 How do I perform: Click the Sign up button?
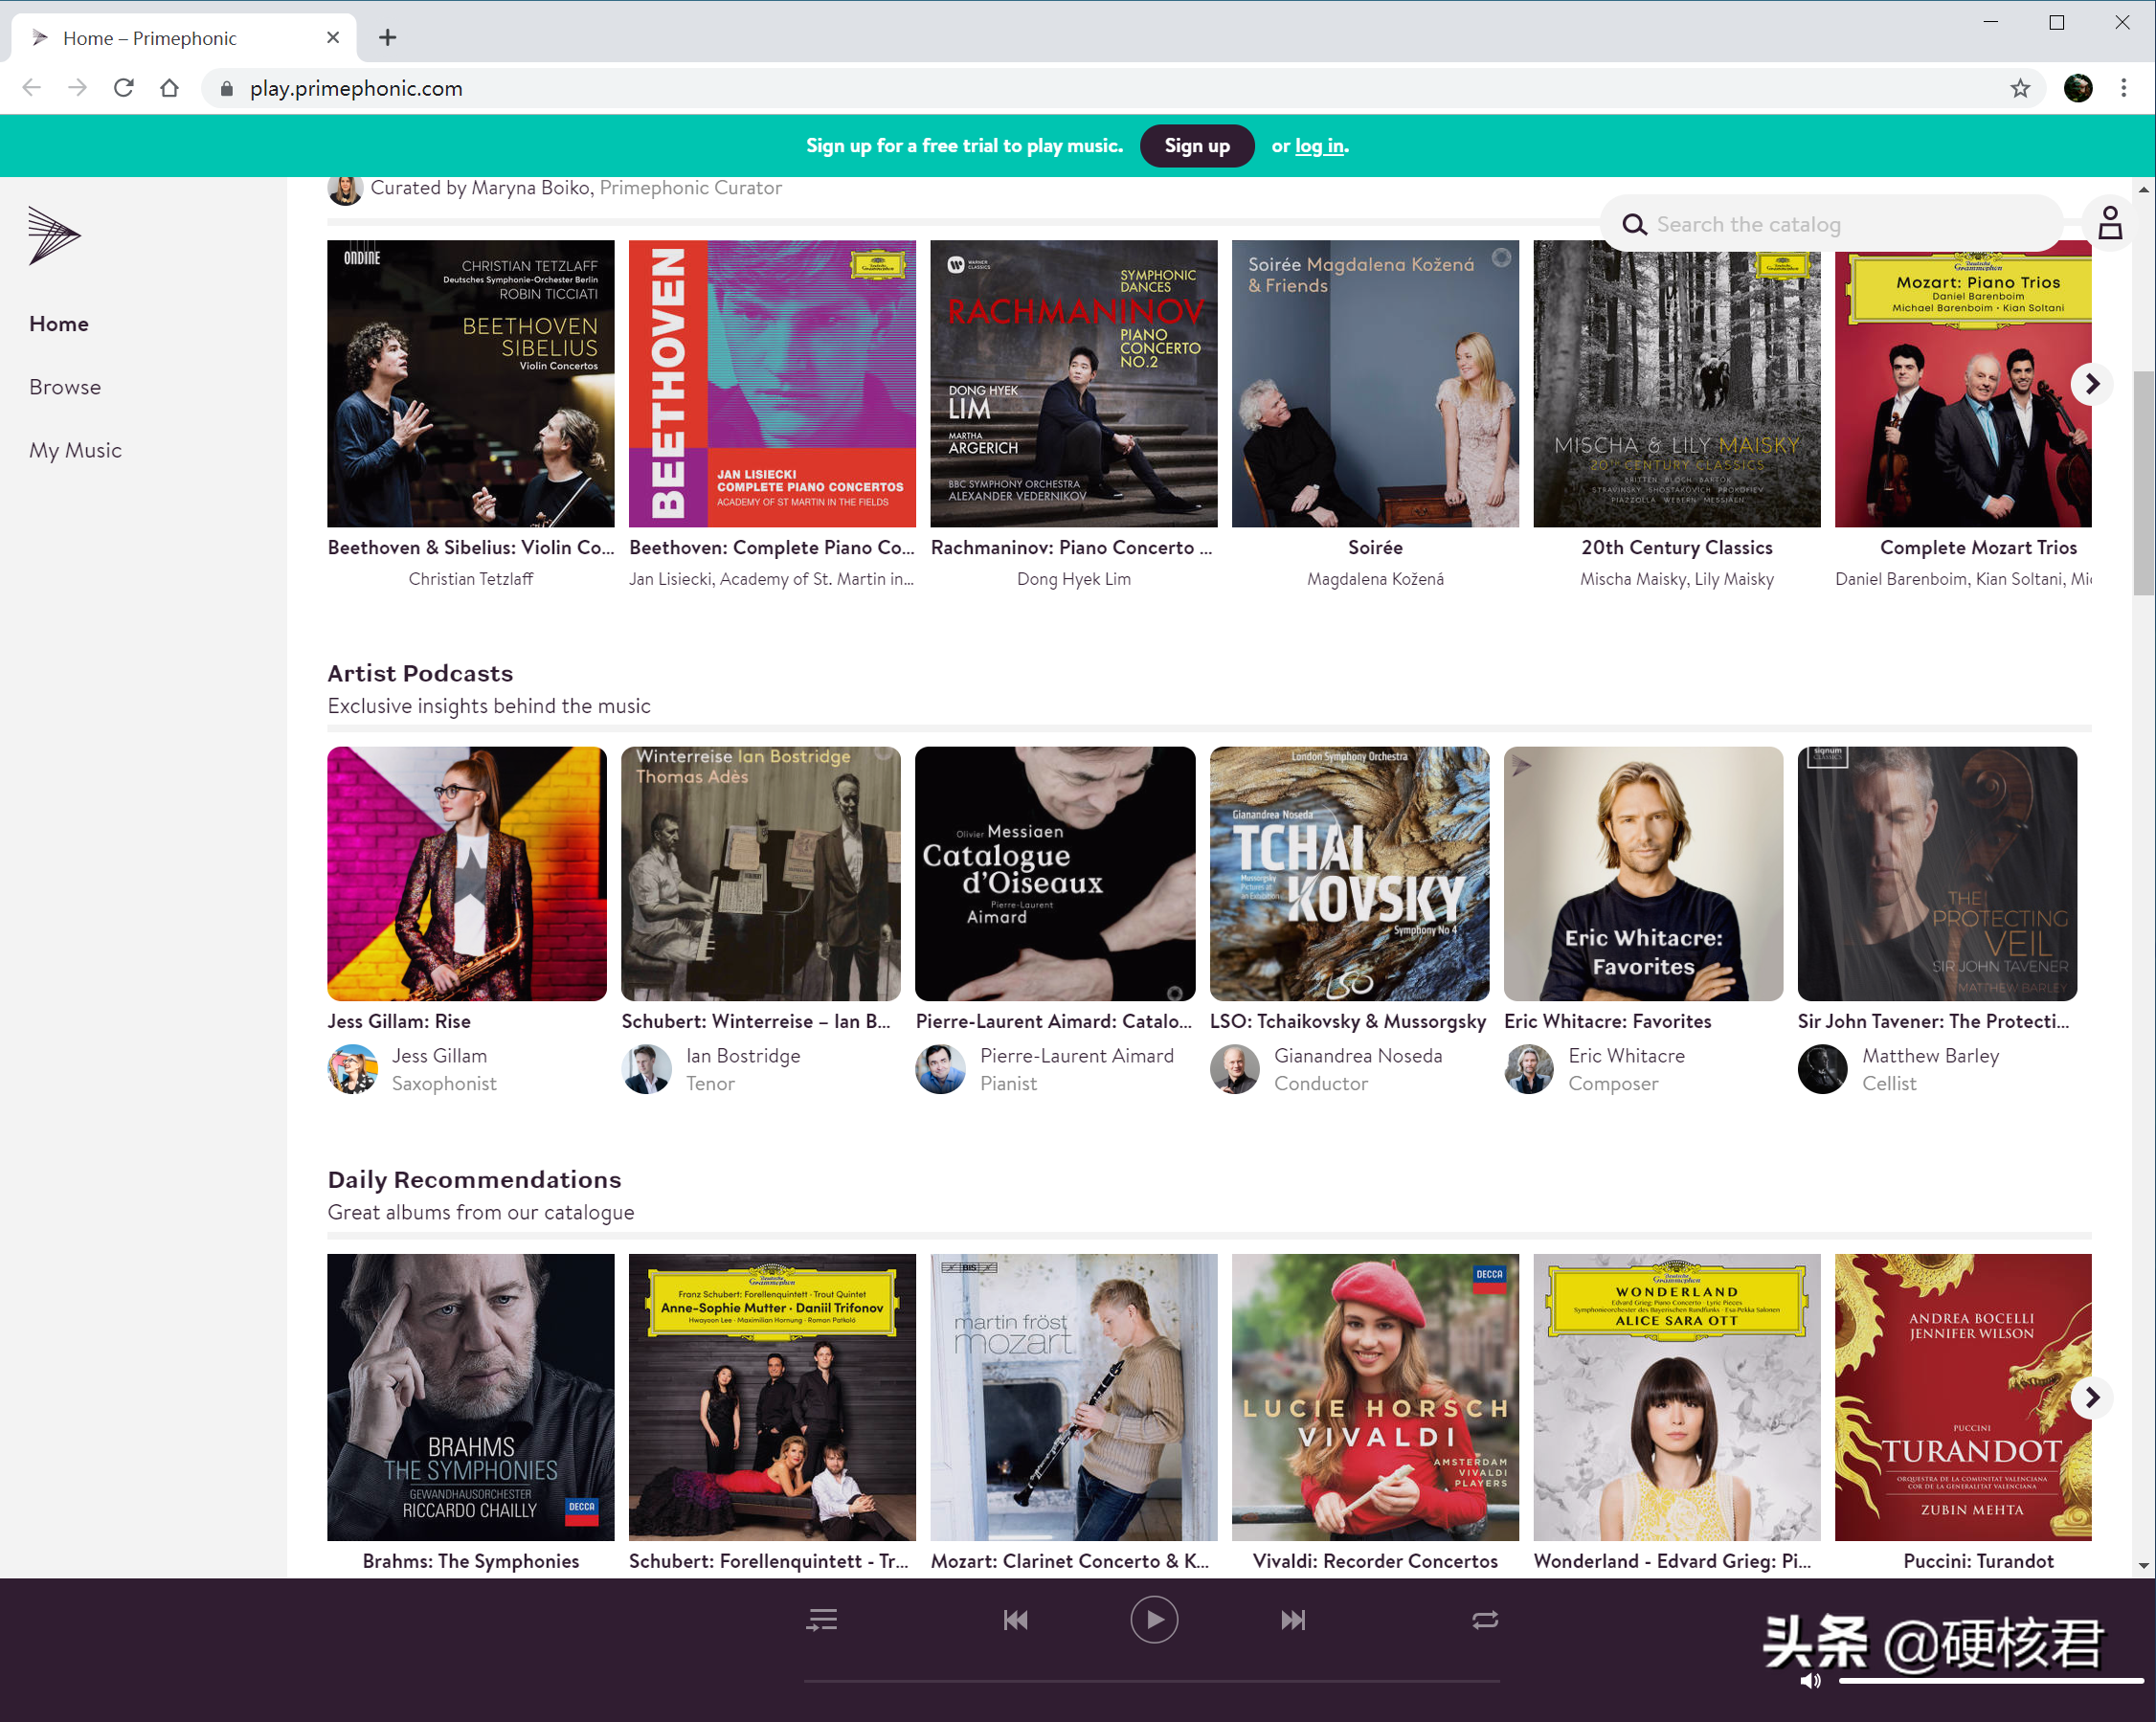point(1197,146)
